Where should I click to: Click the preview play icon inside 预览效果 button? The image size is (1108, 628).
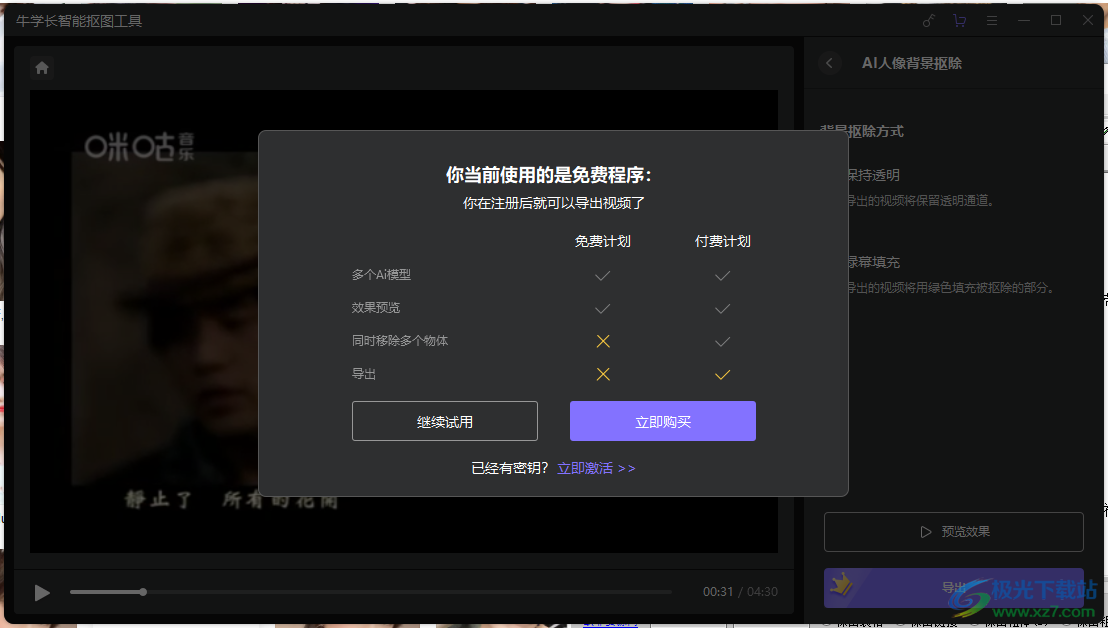(x=925, y=531)
